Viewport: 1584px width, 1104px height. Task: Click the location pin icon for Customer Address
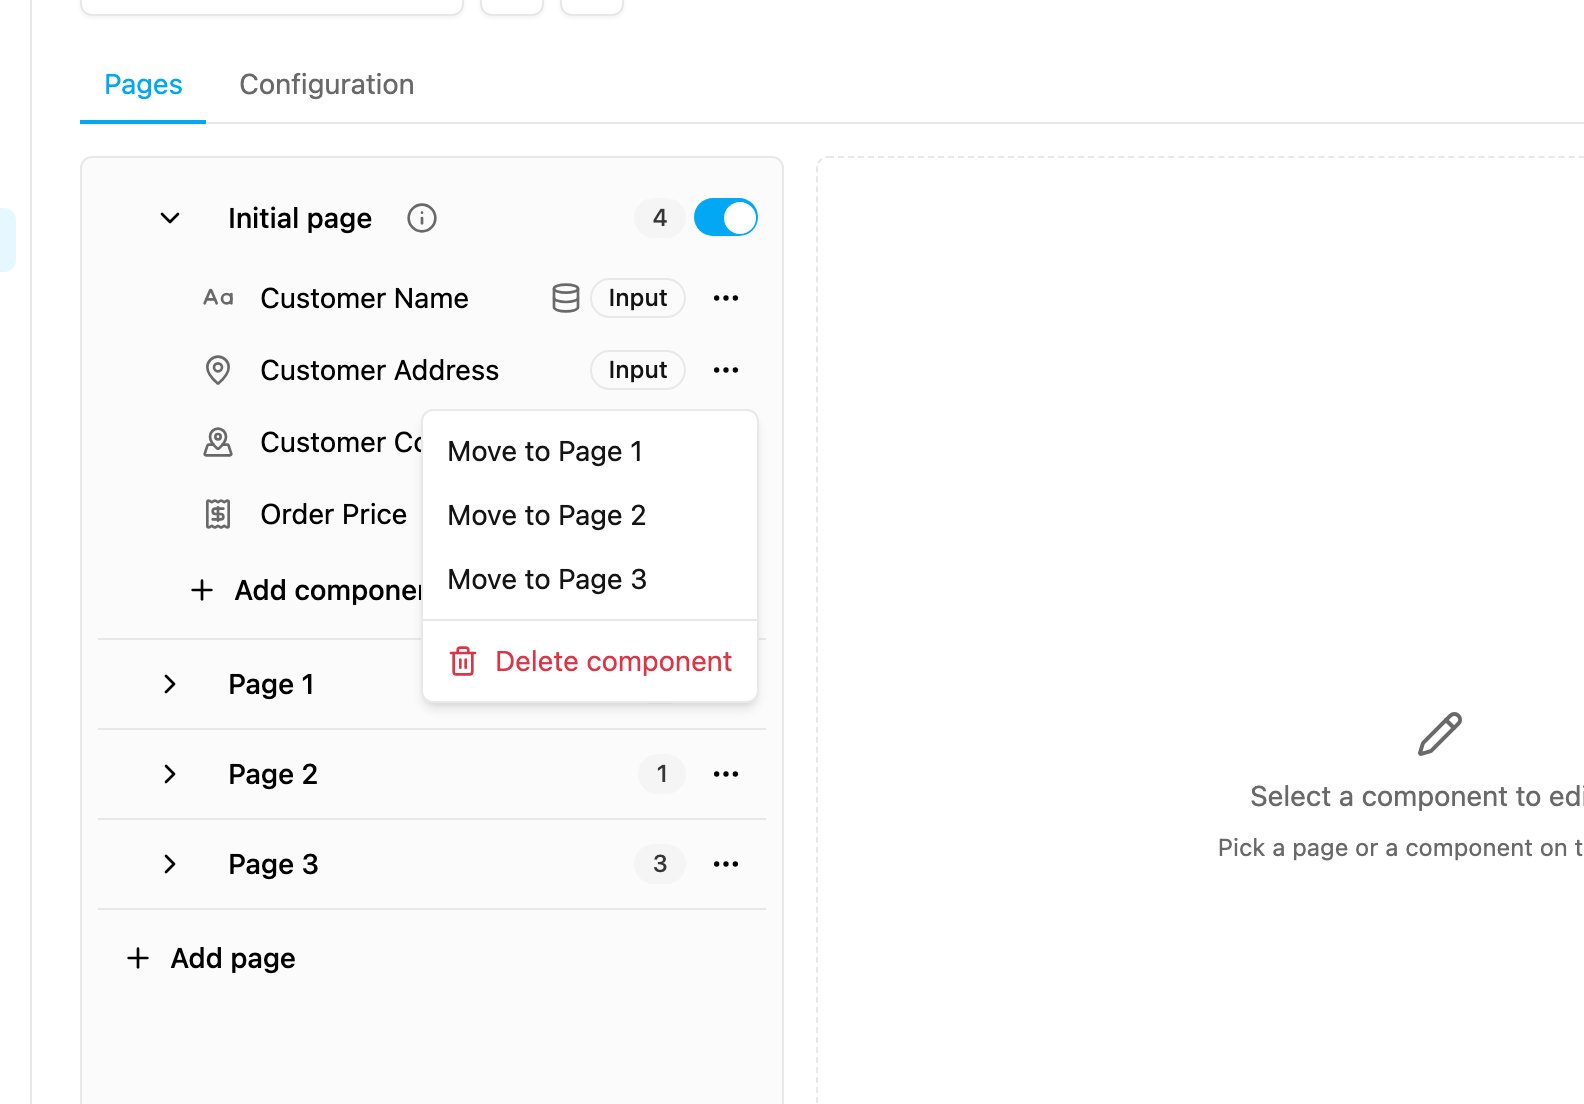(x=218, y=370)
